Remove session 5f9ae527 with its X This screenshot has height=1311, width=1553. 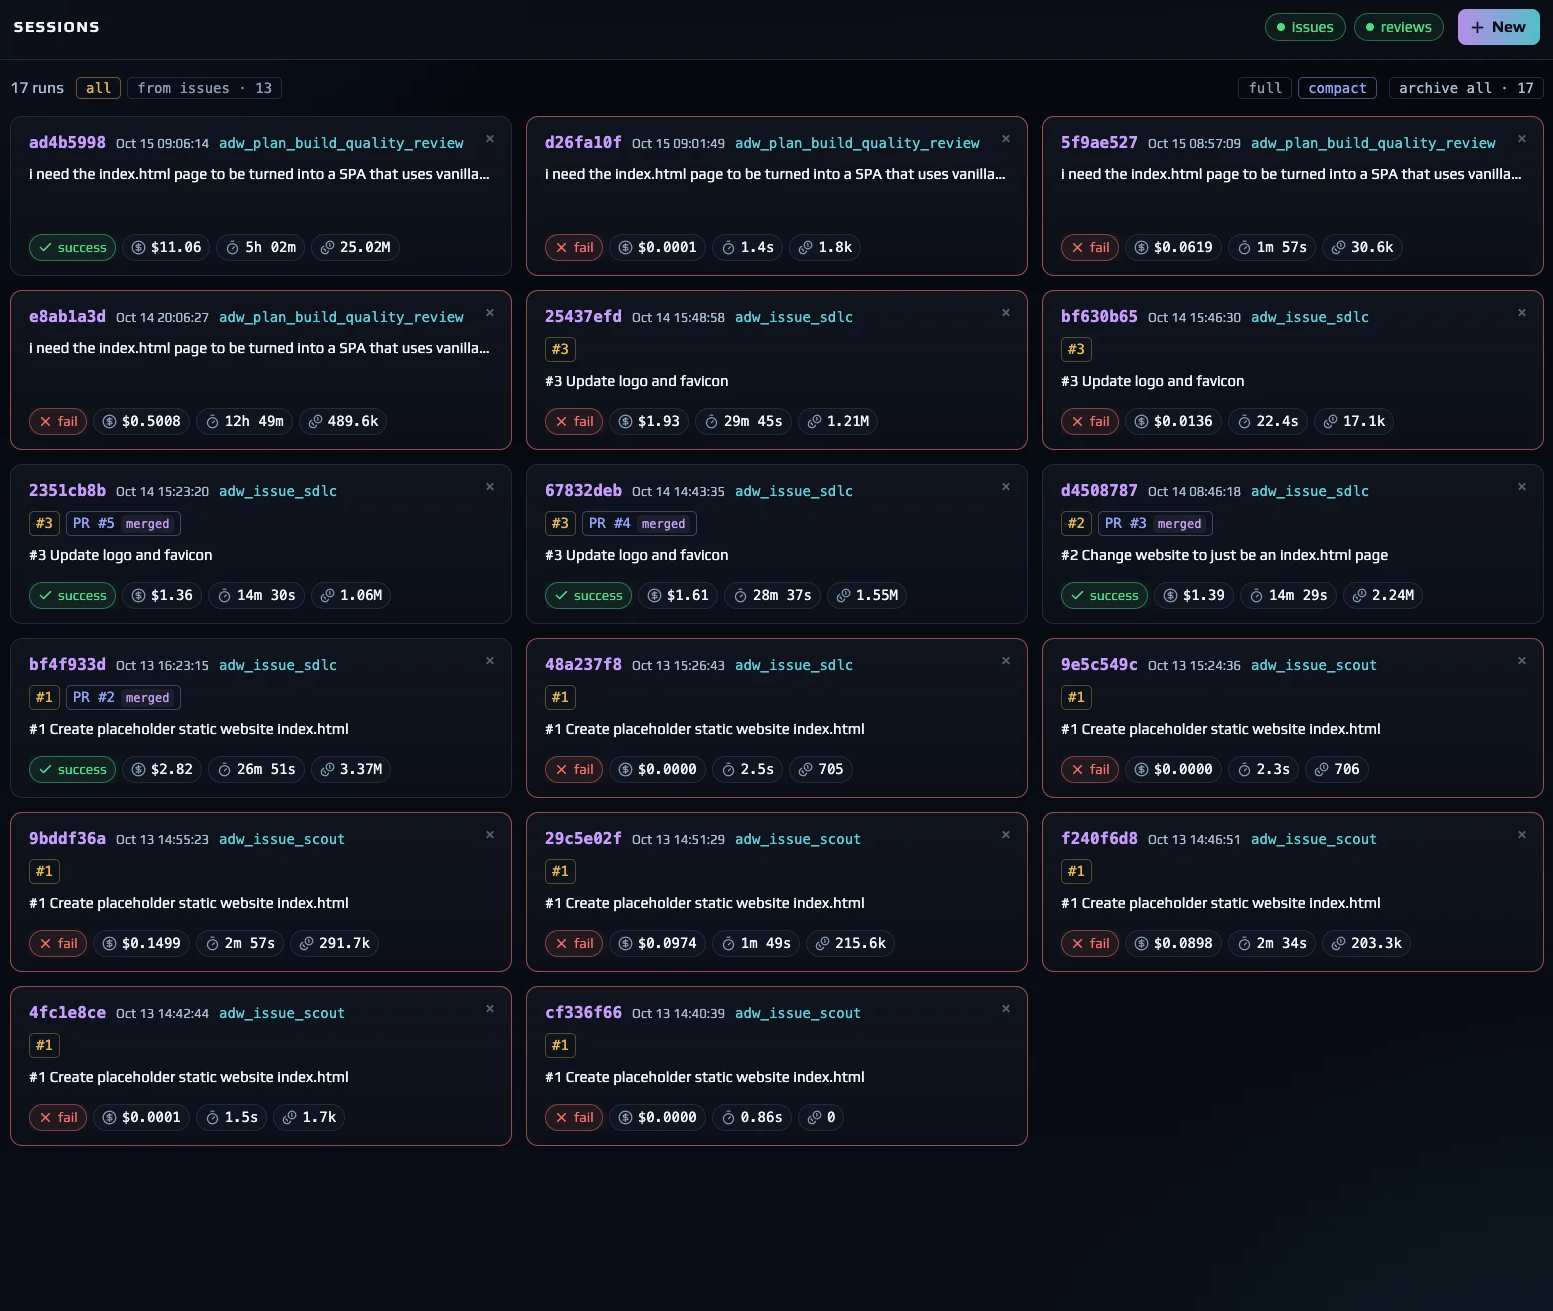point(1522,139)
